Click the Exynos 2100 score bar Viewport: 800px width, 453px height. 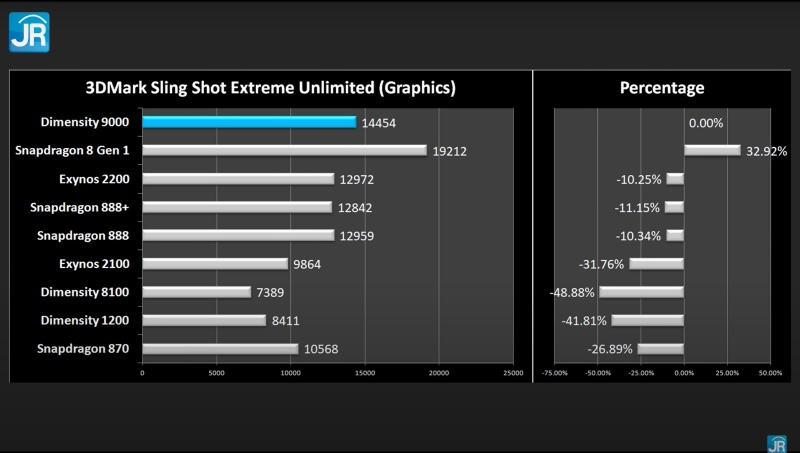215,264
